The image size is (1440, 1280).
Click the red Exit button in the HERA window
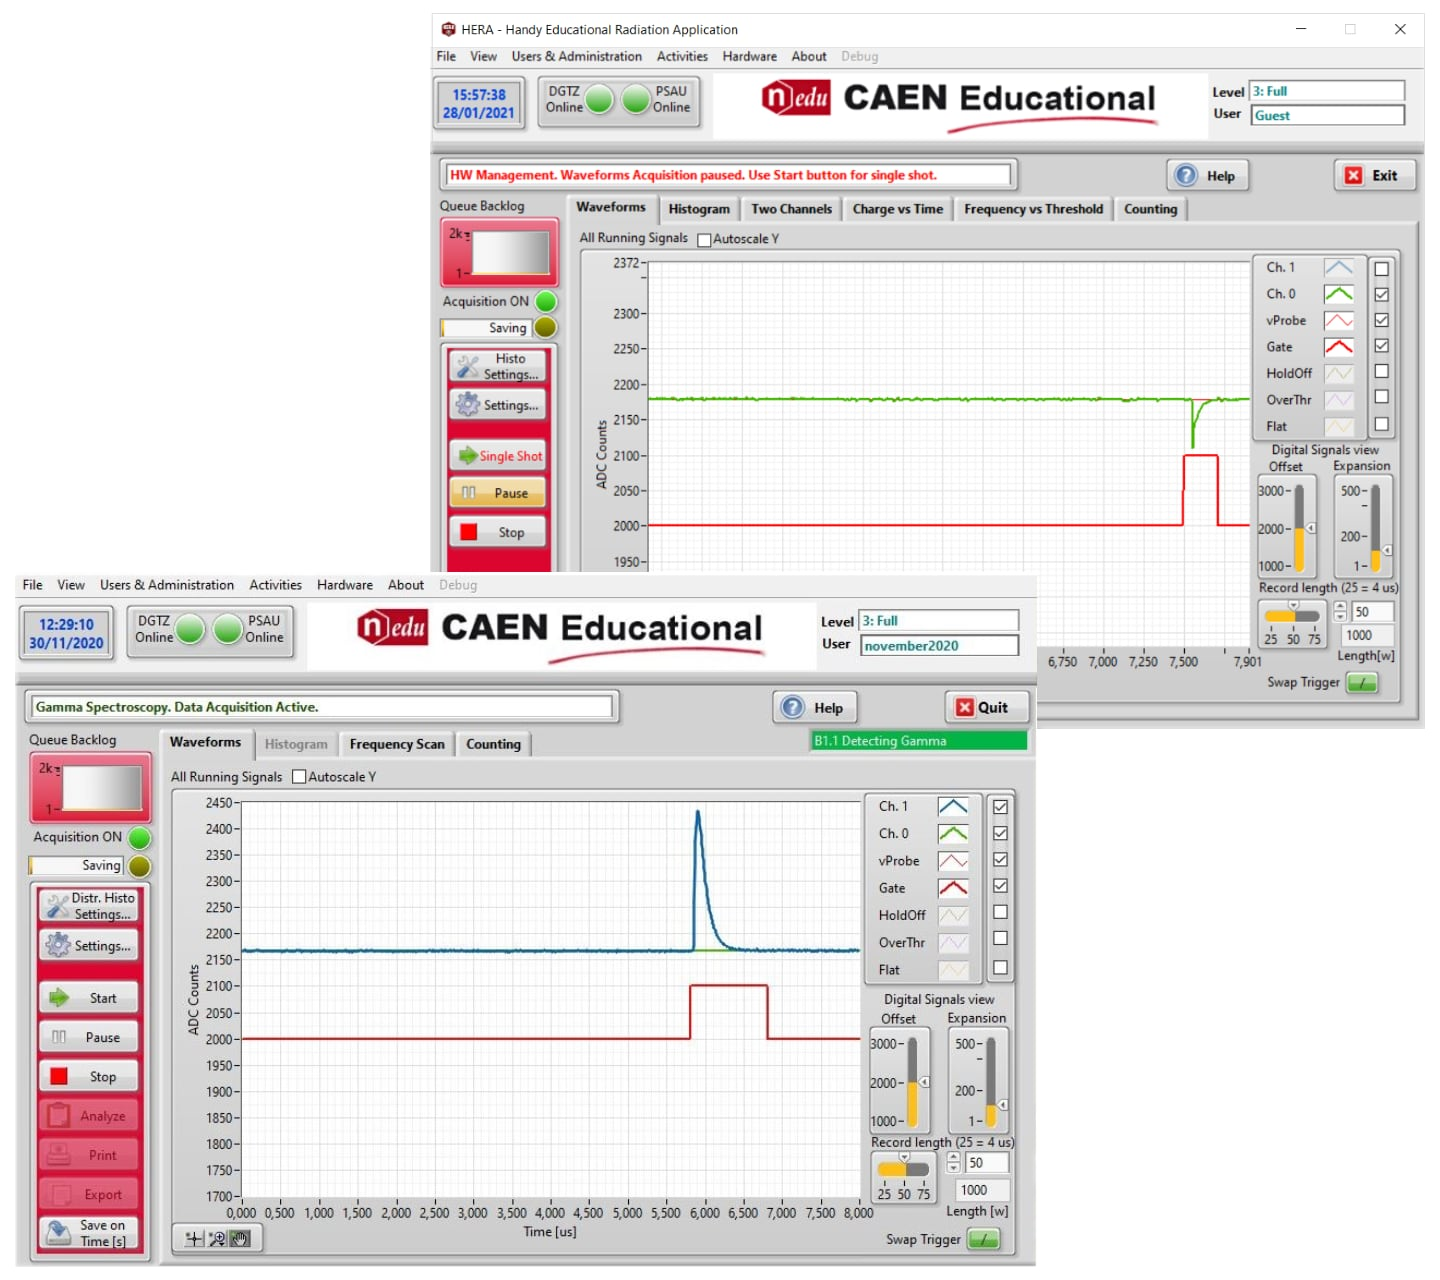pyautogui.click(x=1372, y=175)
